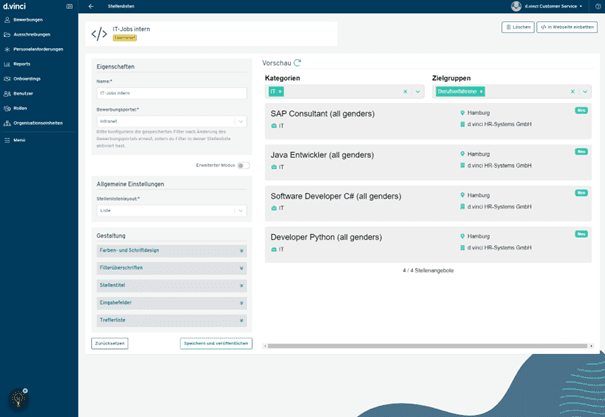Toggle the Erweiterter Modus switch

click(243, 166)
